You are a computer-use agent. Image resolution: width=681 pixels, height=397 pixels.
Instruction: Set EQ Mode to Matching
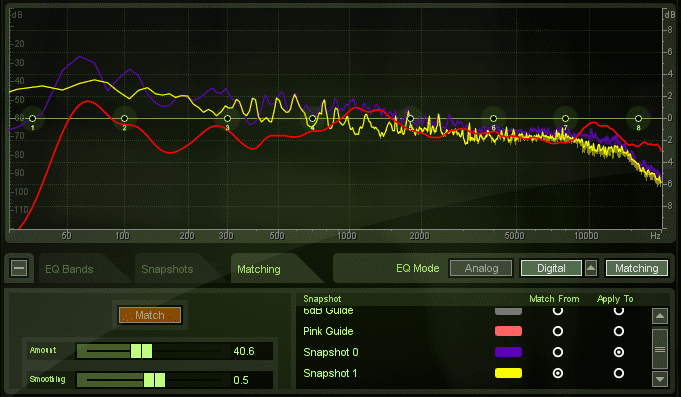point(636,268)
